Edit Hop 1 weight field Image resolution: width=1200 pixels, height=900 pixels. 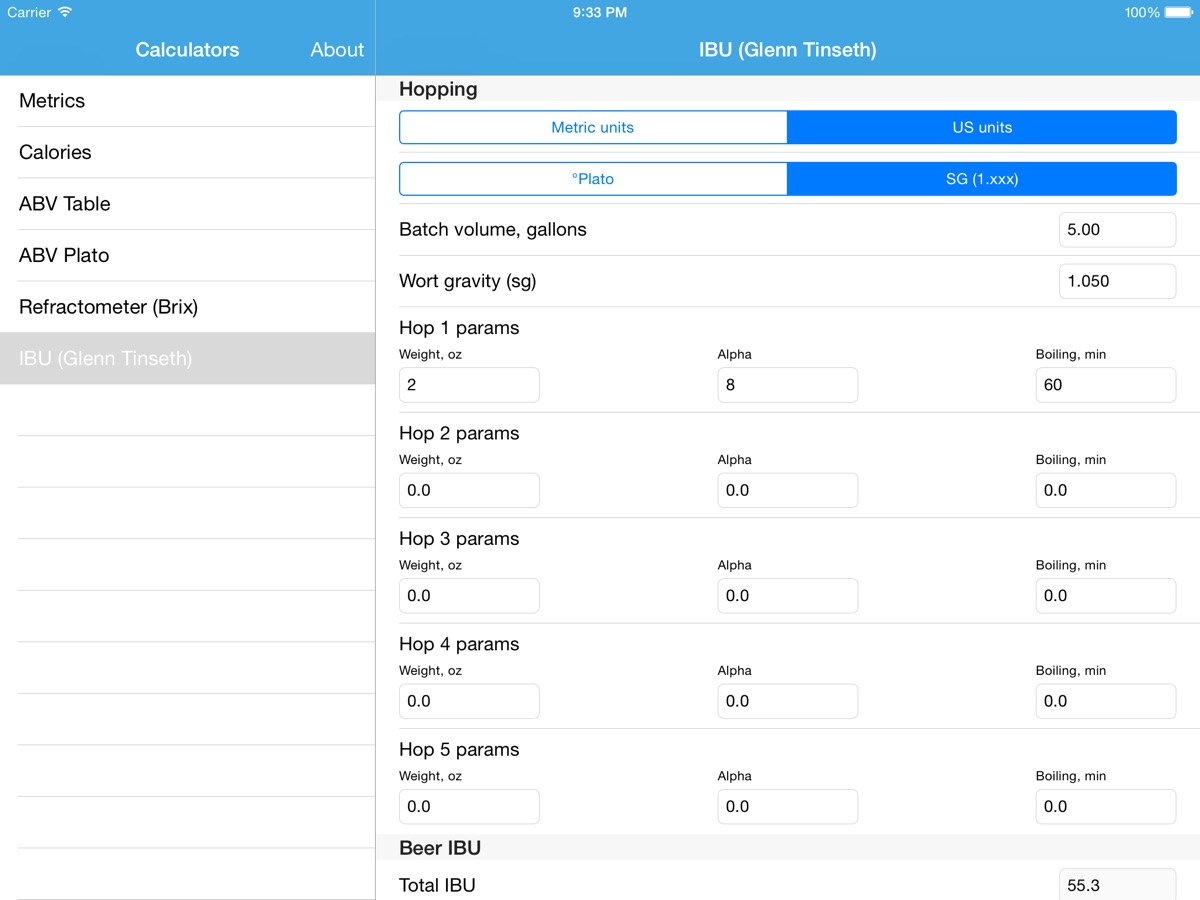(469, 385)
